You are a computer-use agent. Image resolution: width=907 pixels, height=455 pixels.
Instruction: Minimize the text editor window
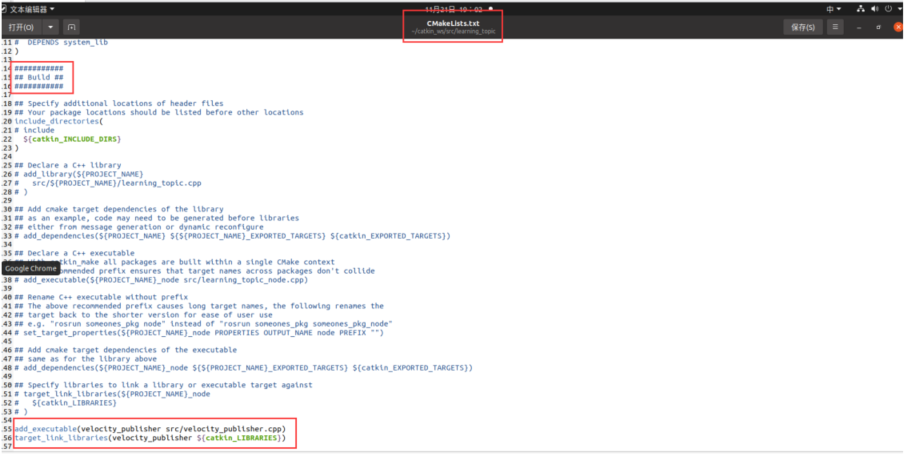coord(859,27)
